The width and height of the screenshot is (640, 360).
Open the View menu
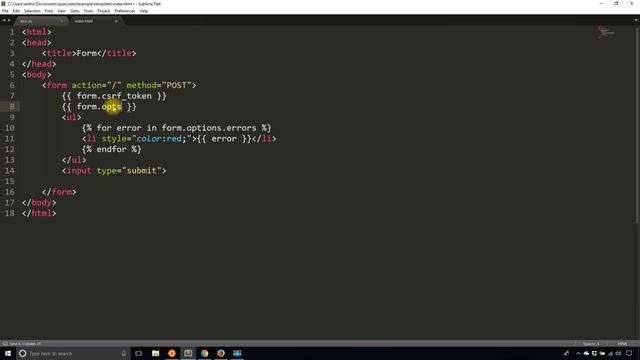(x=61, y=11)
